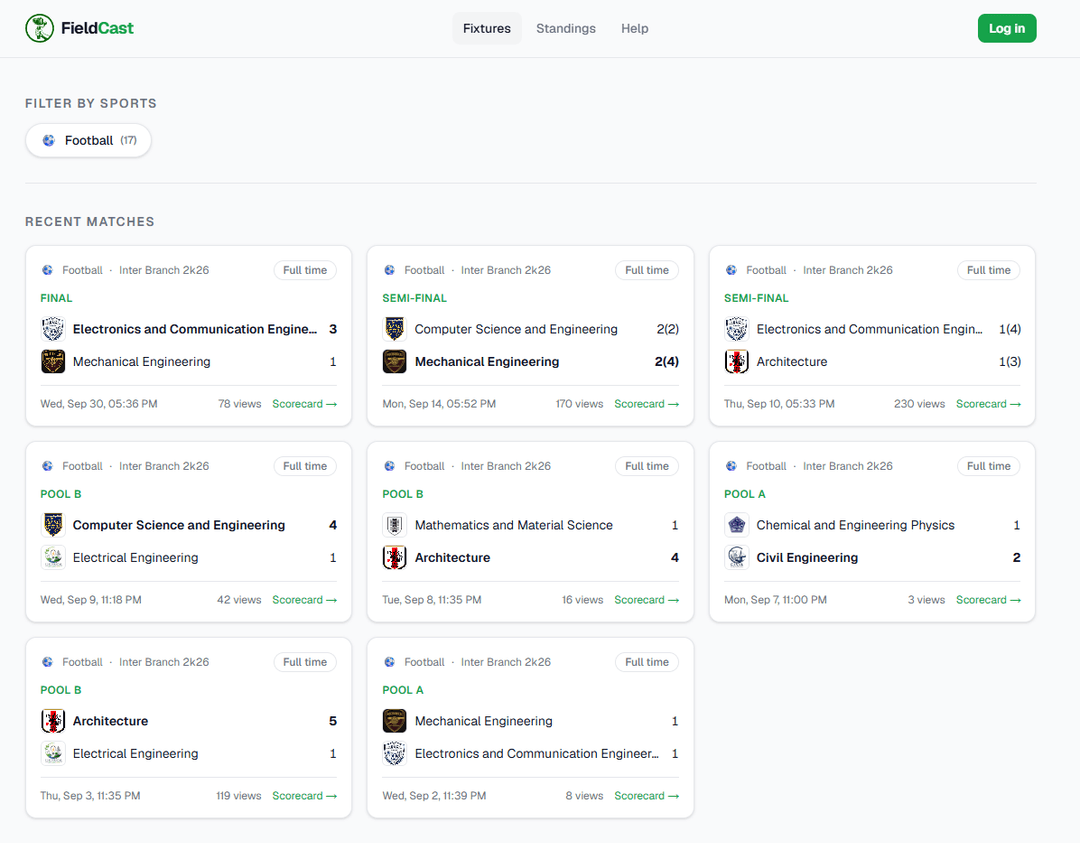
Task: Click Architecture crest in Sep 8 Pool B card
Action: [395, 557]
